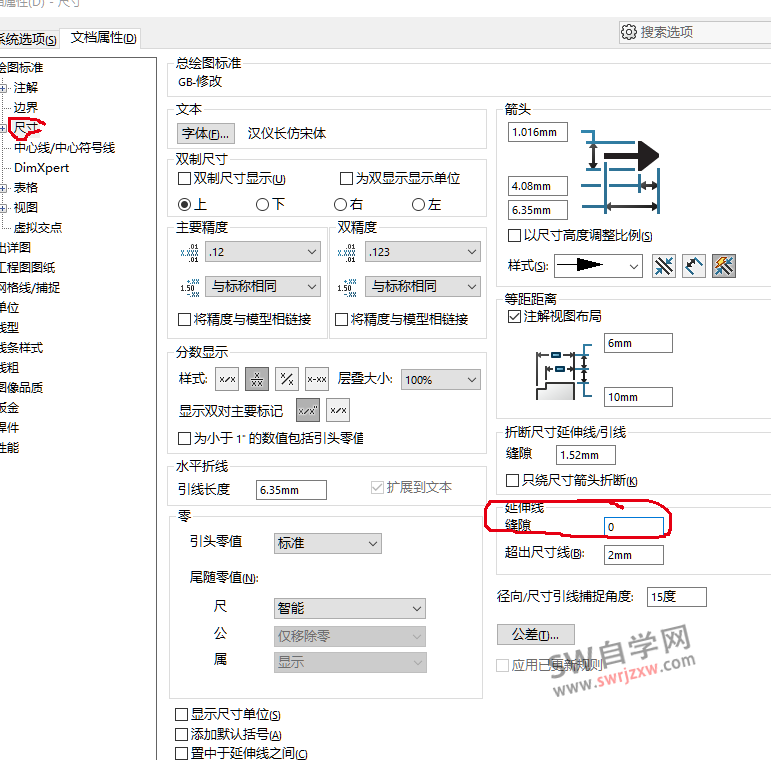Select the x/x fraction style icon
This screenshot has height=760, width=771.
tap(227, 379)
